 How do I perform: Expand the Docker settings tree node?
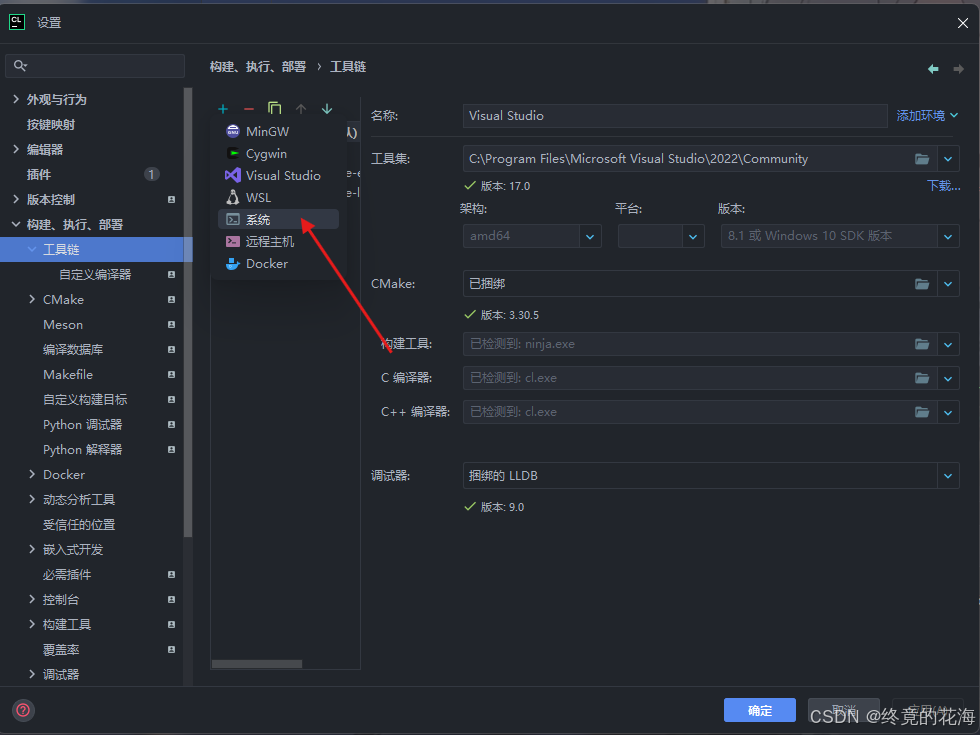pyautogui.click(x=32, y=474)
